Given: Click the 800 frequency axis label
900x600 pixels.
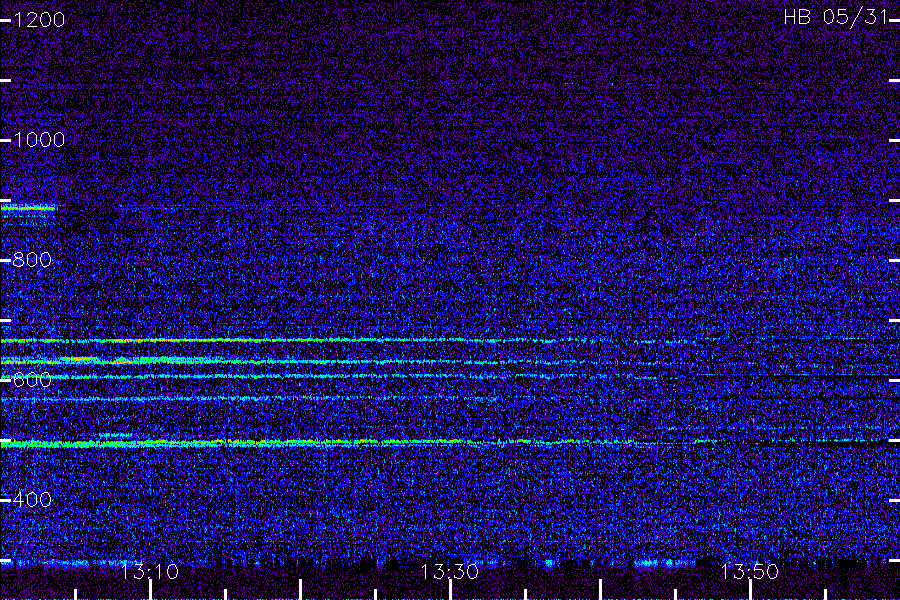Looking at the screenshot, I should (32, 260).
